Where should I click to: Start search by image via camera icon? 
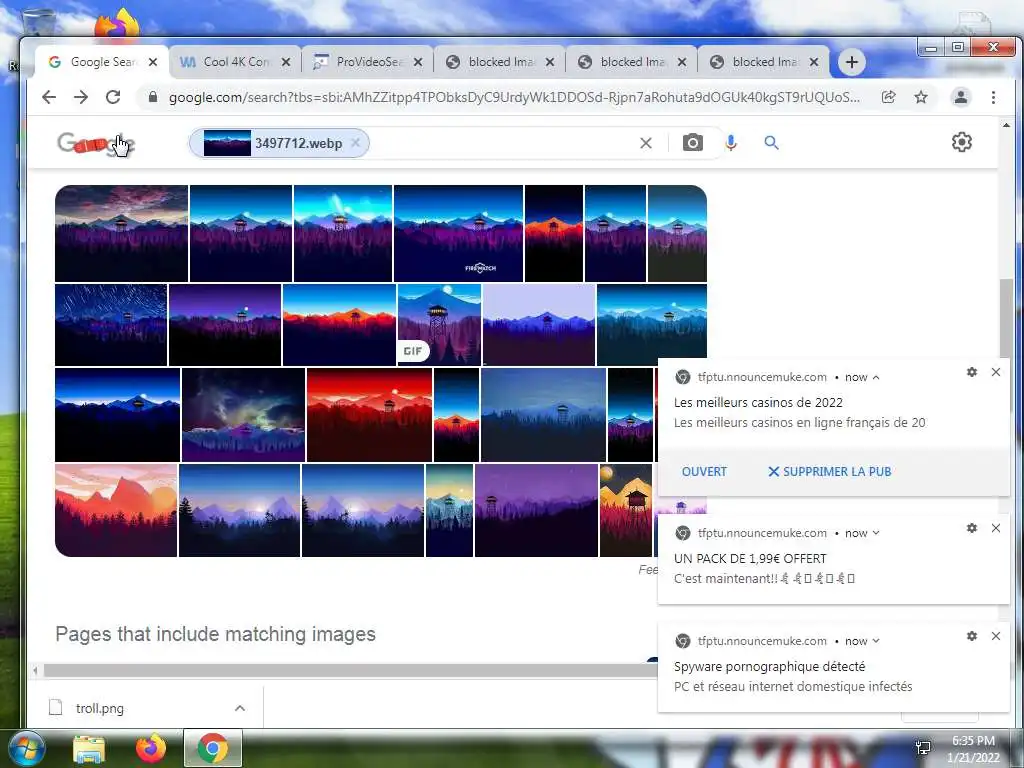point(693,142)
